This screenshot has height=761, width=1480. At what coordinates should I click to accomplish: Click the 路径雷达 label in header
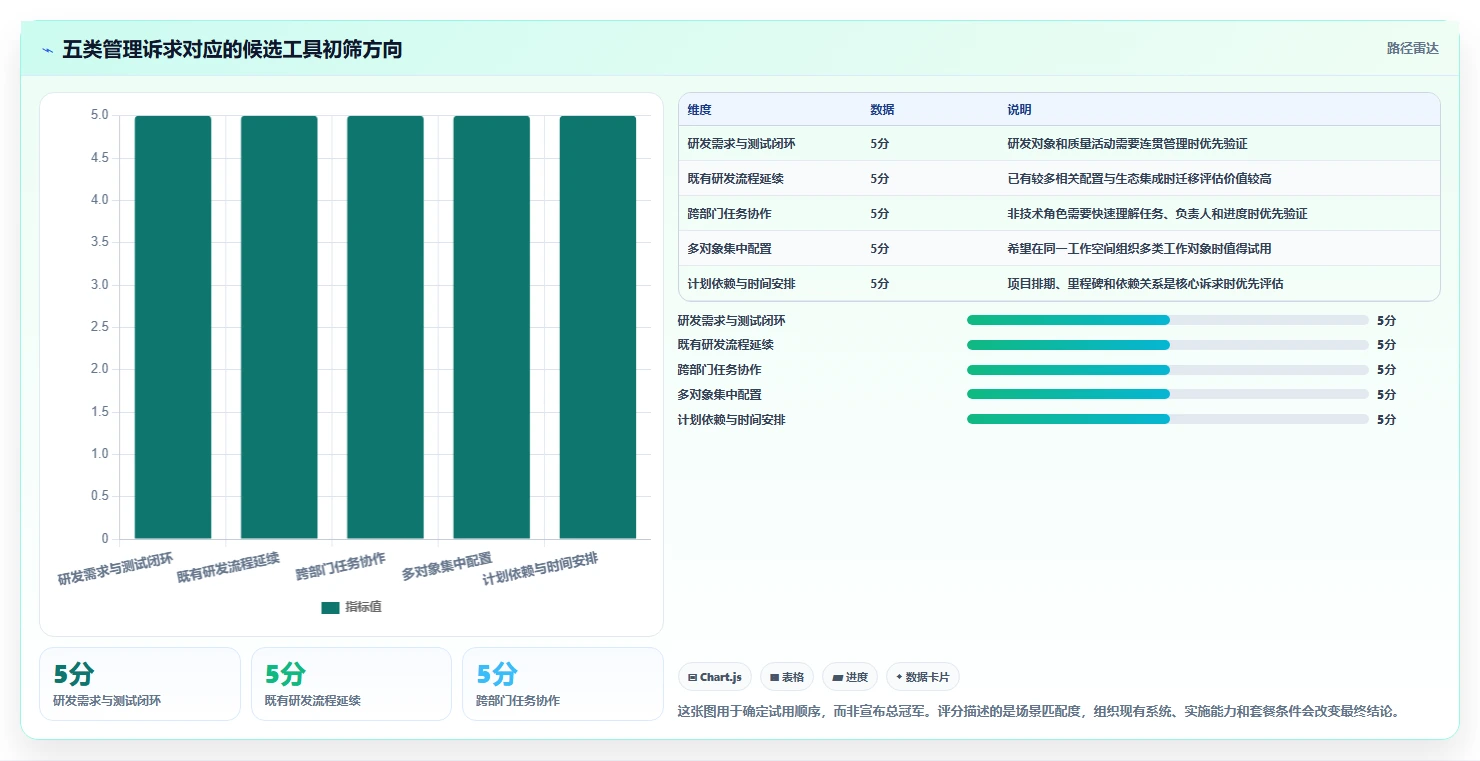click(1412, 48)
